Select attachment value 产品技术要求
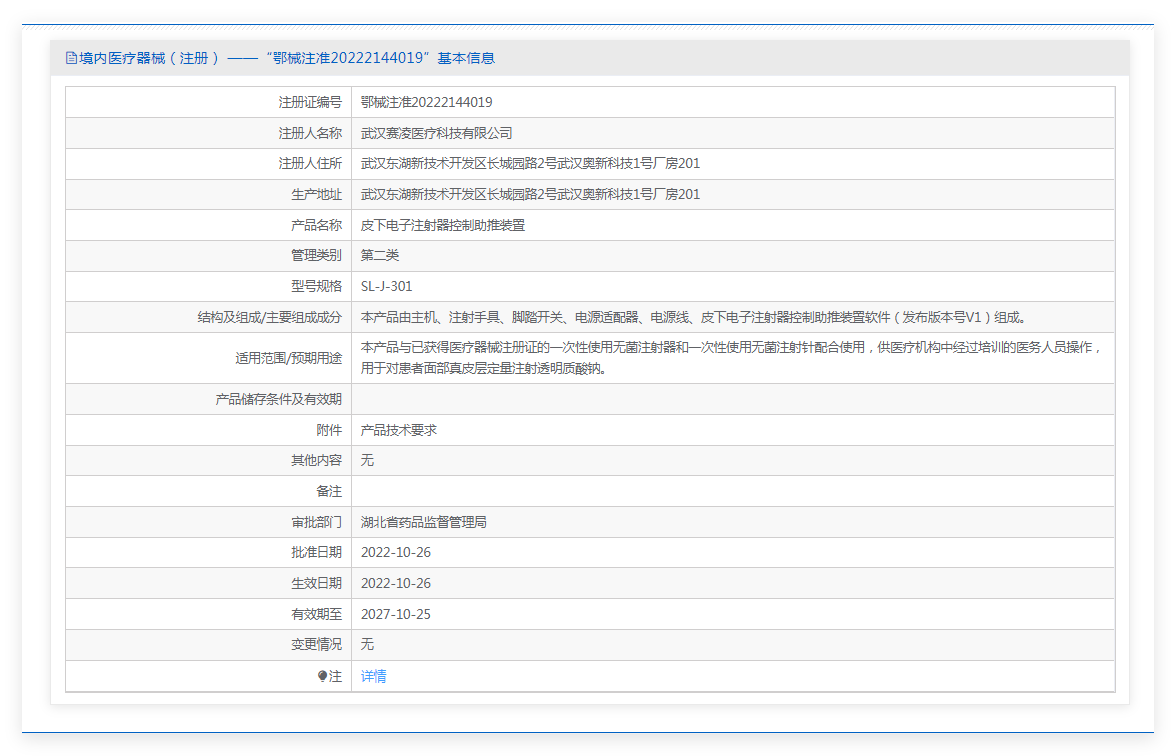This screenshot has width=1176, height=756. [398, 430]
